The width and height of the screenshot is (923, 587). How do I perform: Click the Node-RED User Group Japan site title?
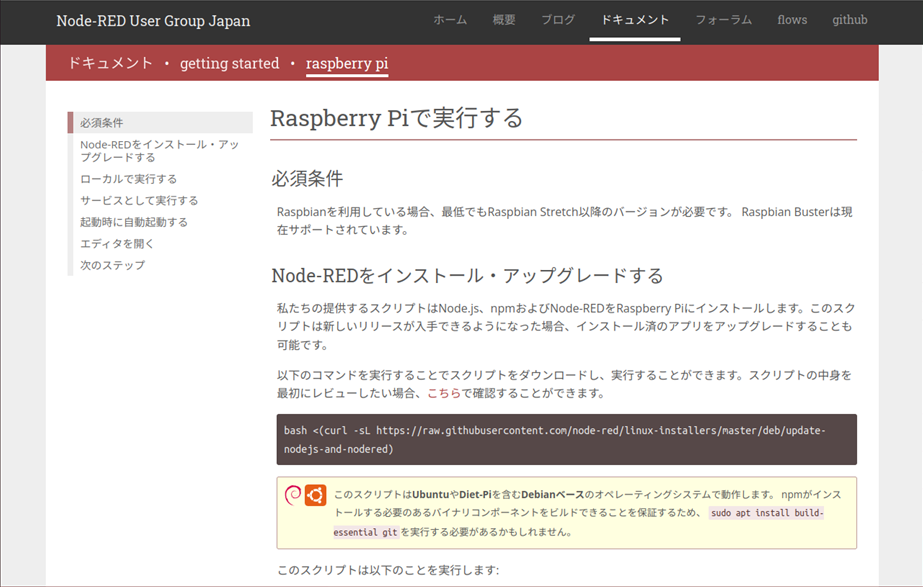(153, 21)
